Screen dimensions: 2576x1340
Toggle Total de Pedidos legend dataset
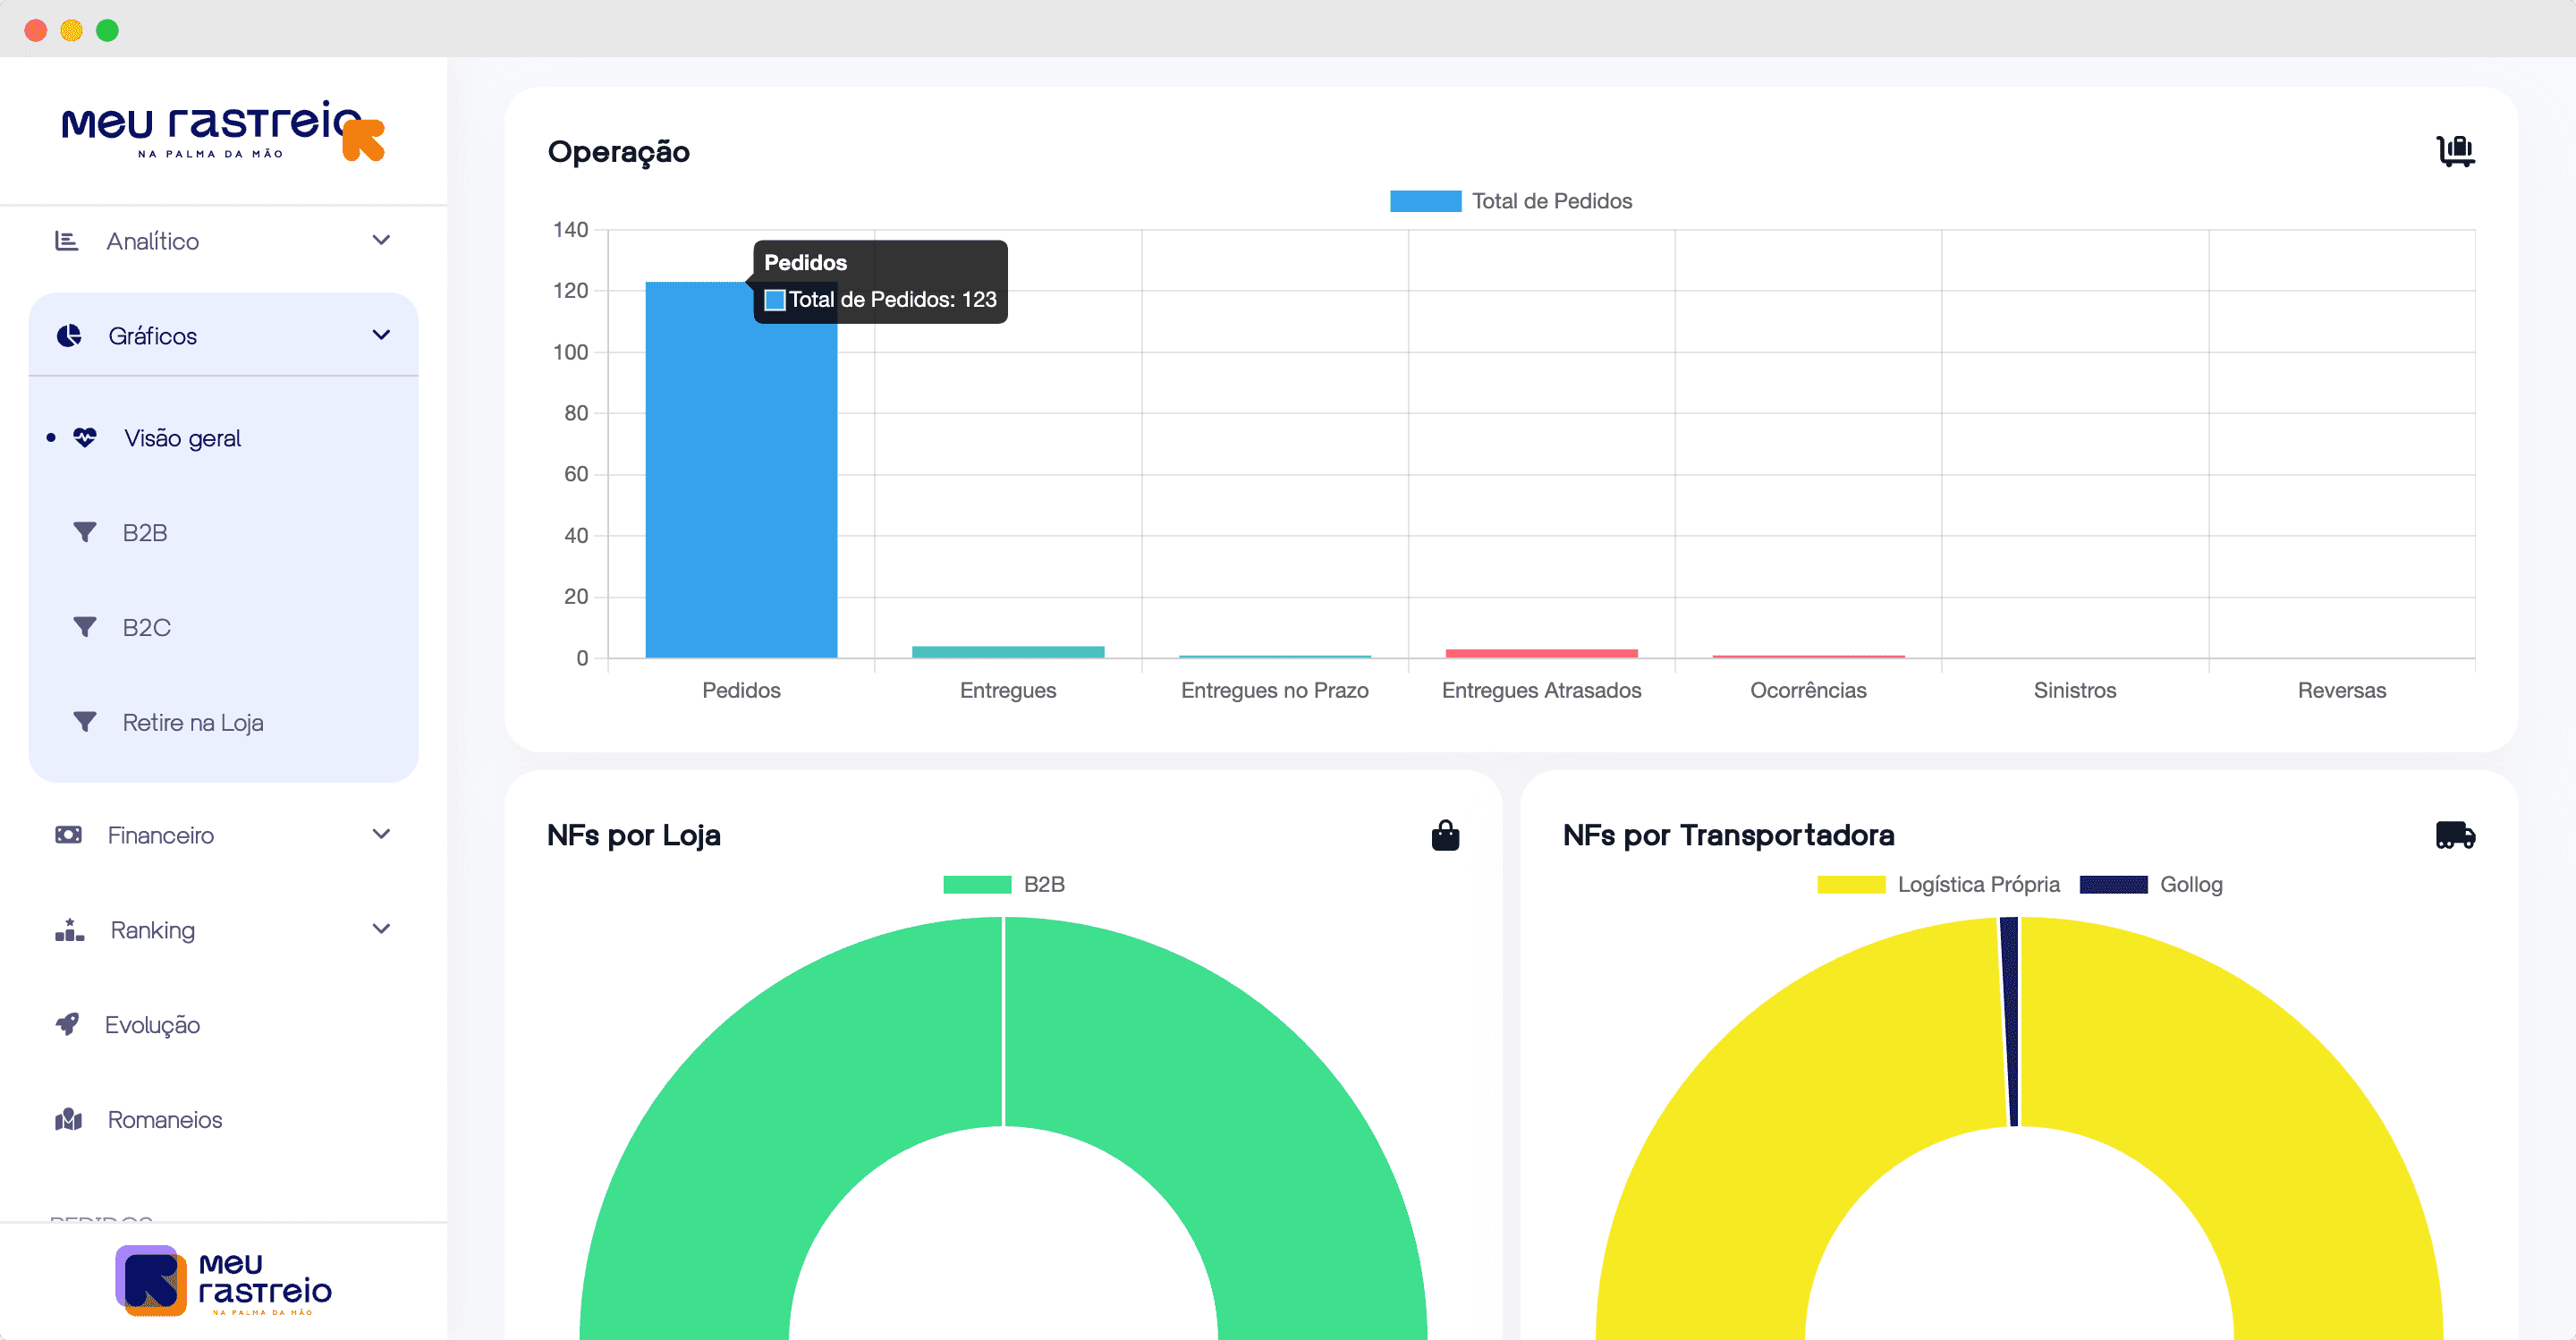pyautogui.click(x=1425, y=201)
